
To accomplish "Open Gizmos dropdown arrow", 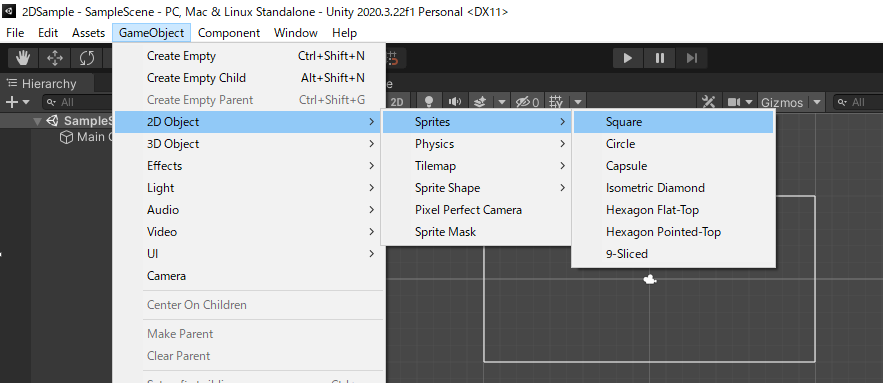I will pyautogui.click(x=817, y=103).
